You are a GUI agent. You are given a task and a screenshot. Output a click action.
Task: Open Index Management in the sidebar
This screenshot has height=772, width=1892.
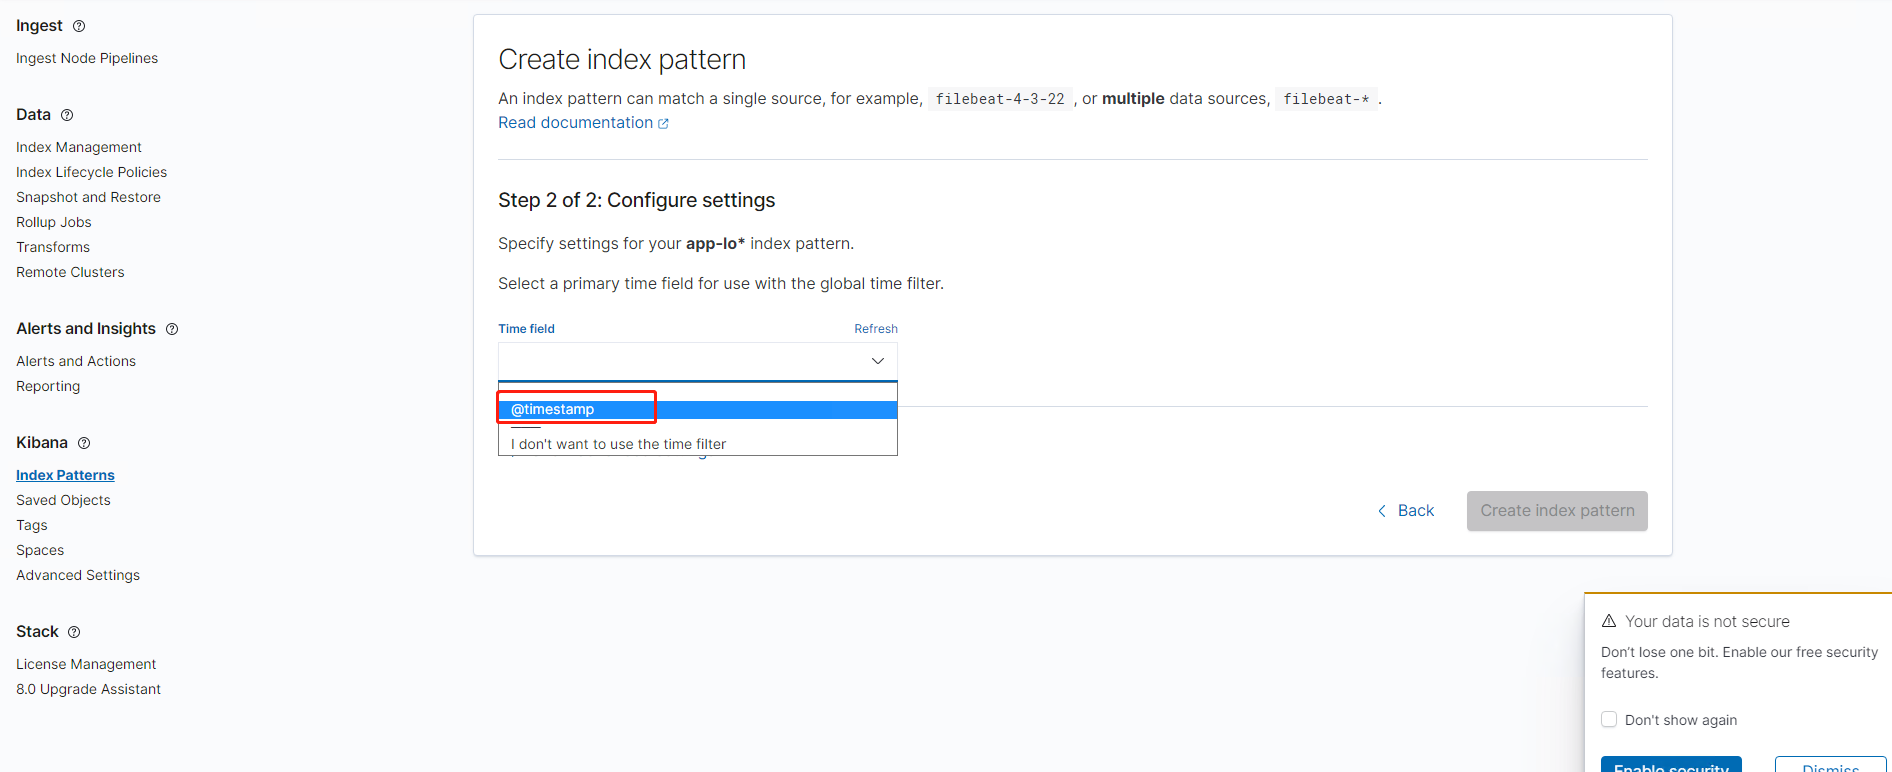[79, 147]
